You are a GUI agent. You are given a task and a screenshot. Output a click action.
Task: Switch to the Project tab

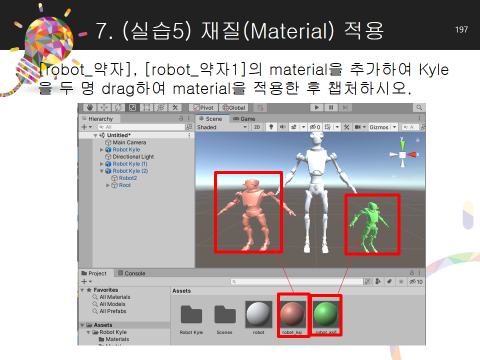point(94,273)
